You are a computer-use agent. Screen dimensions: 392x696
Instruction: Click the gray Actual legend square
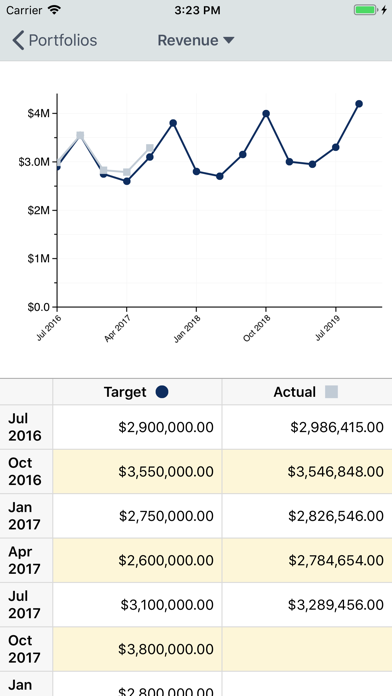click(x=331, y=392)
